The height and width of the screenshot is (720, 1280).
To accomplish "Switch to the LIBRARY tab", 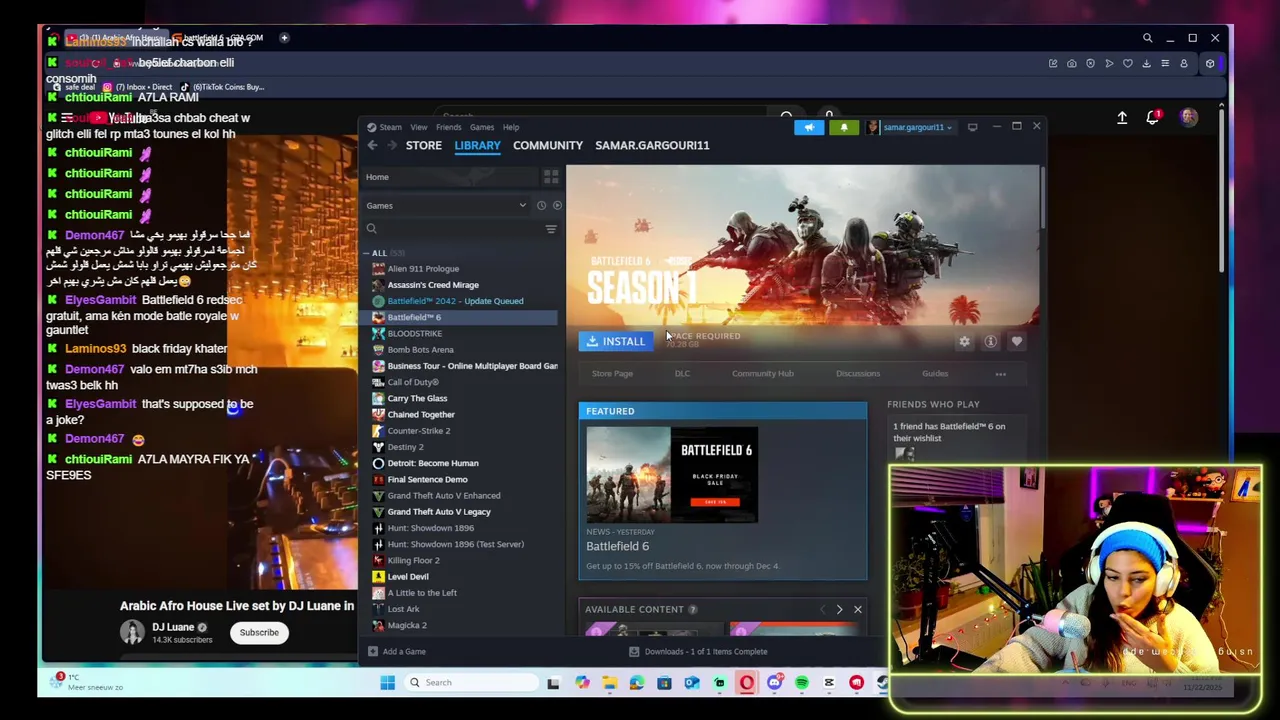I will click(477, 145).
